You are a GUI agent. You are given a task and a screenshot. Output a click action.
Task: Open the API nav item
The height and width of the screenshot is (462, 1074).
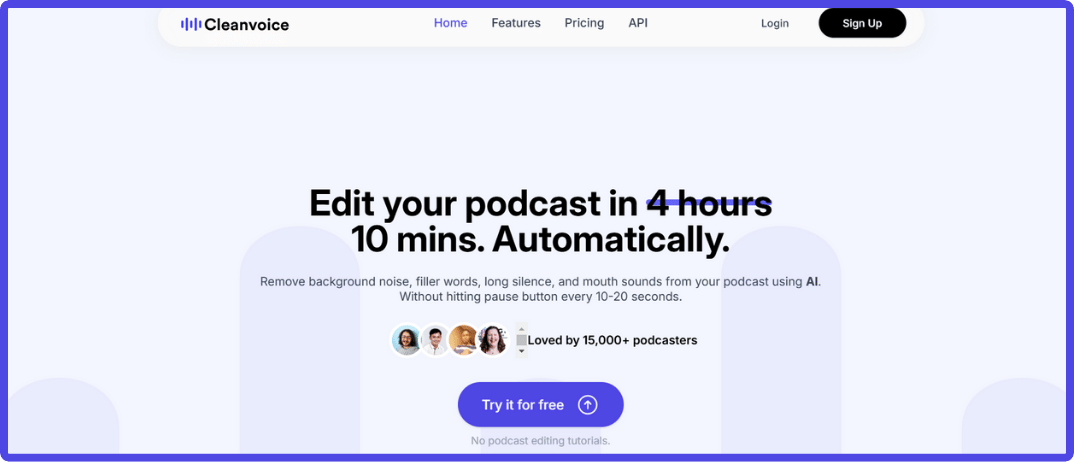638,23
